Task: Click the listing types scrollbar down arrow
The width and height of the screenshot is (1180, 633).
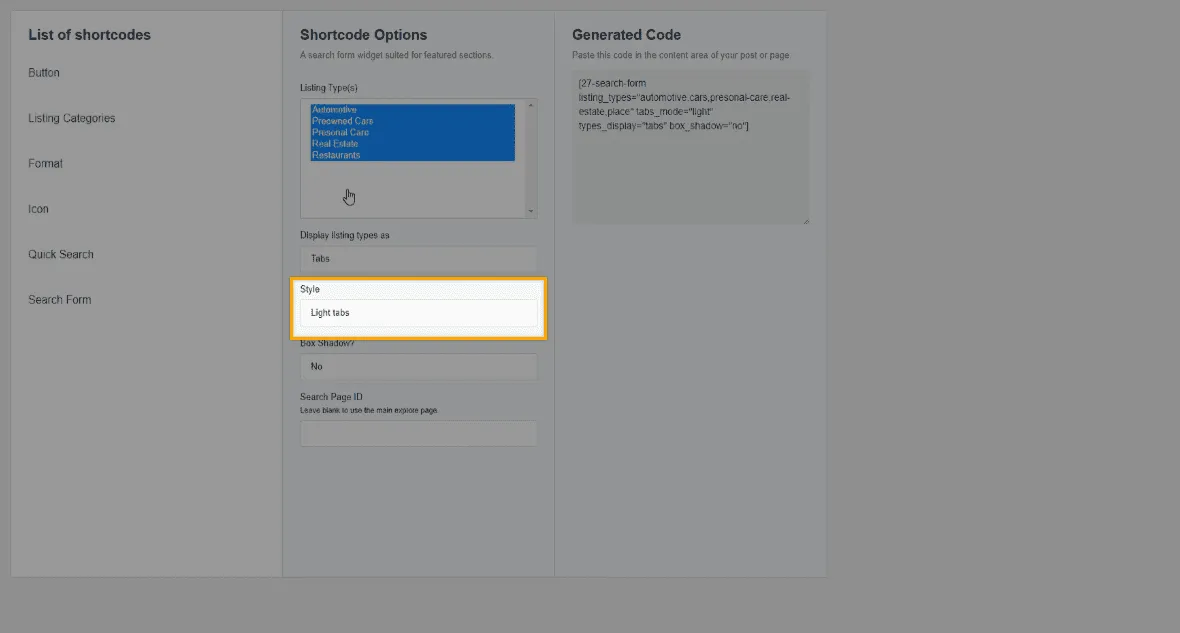Action: click(x=531, y=211)
